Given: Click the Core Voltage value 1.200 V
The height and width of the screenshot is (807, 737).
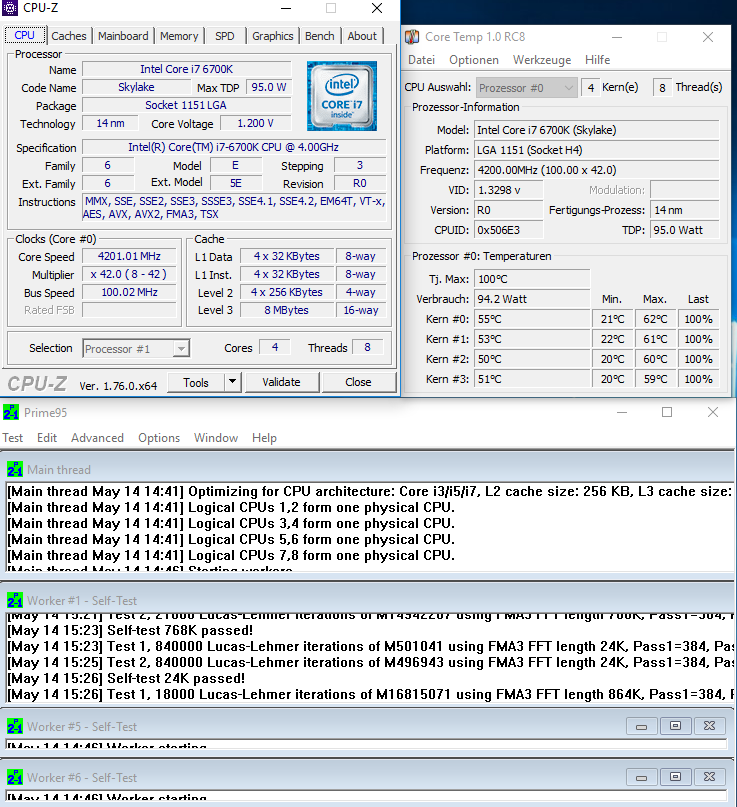Looking at the screenshot, I should [x=256, y=124].
